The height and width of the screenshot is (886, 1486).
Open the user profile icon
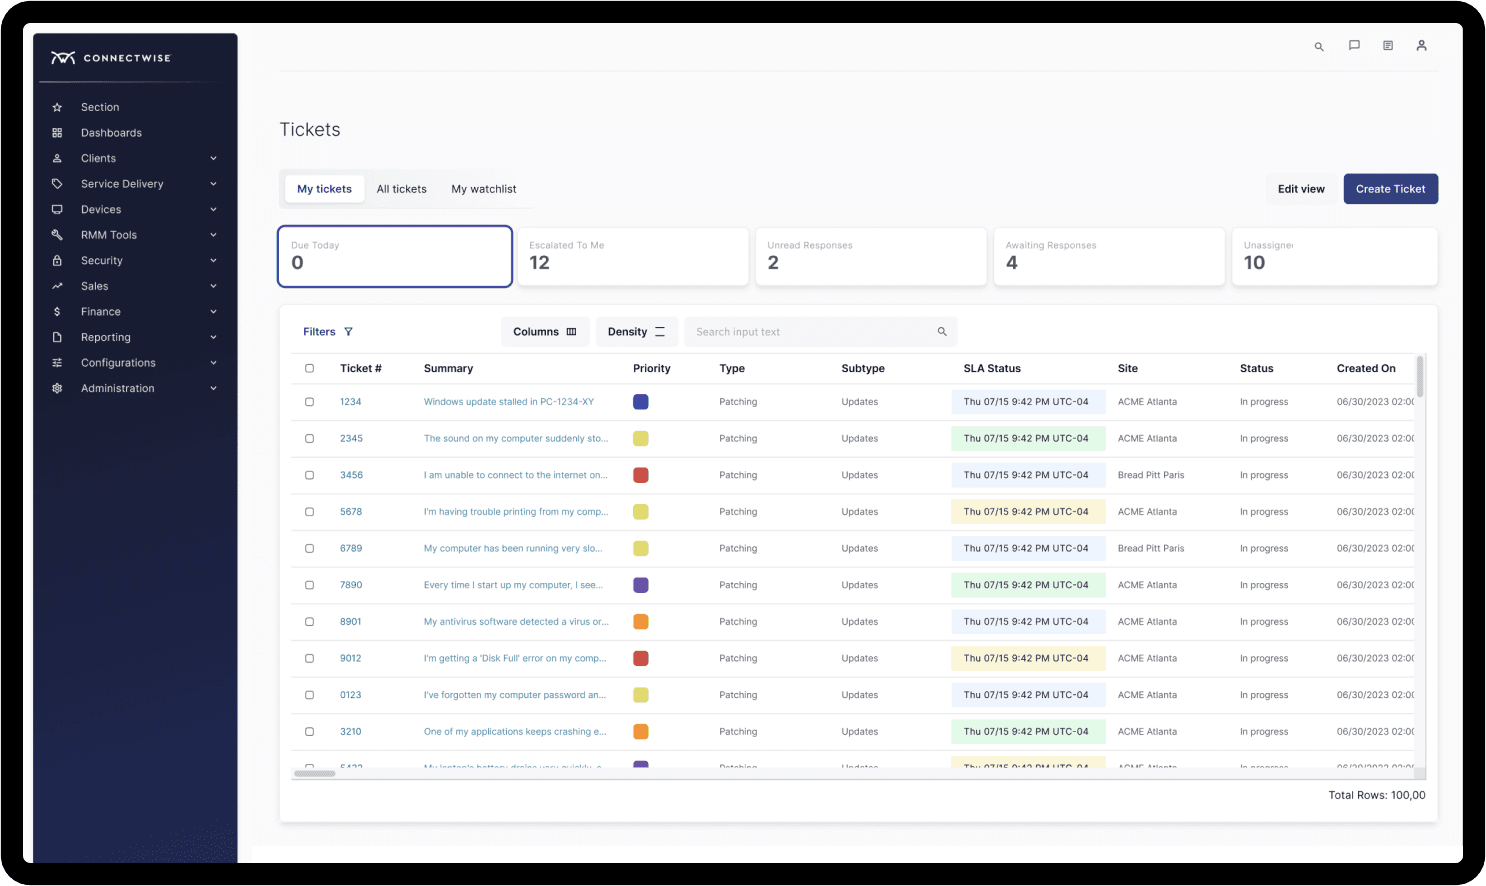pos(1421,45)
